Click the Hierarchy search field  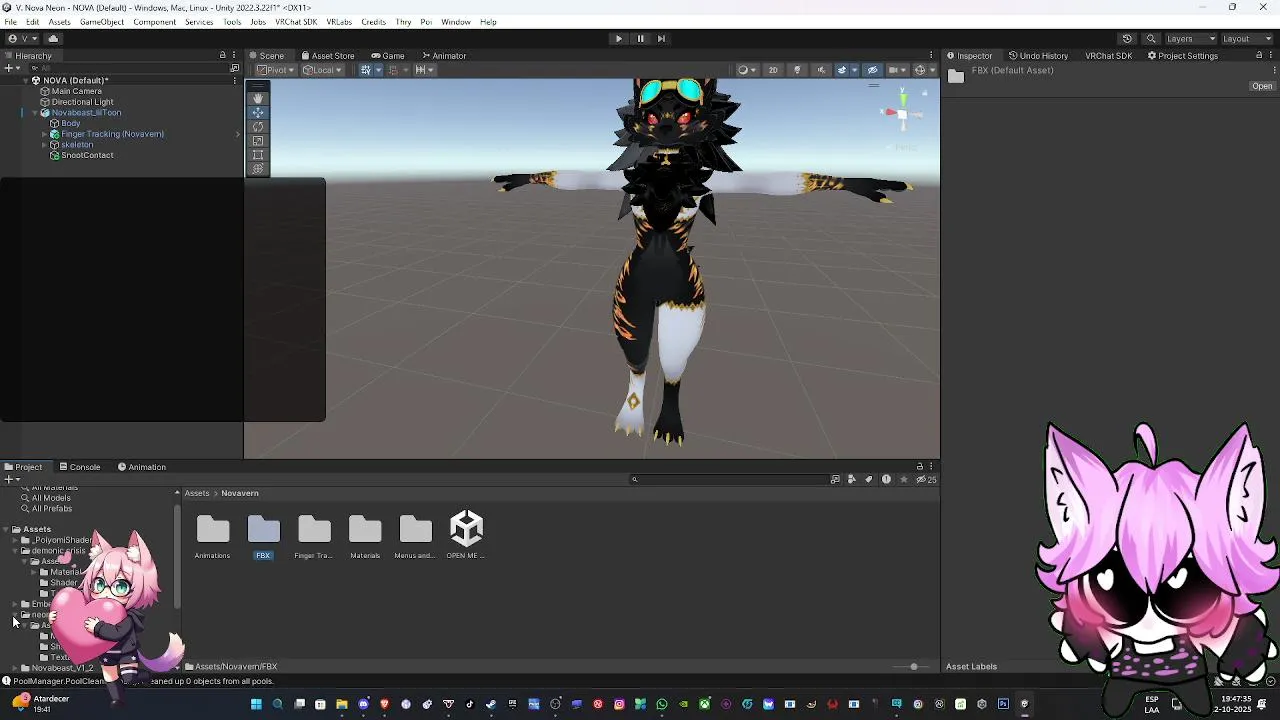pyautogui.click(x=130, y=68)
